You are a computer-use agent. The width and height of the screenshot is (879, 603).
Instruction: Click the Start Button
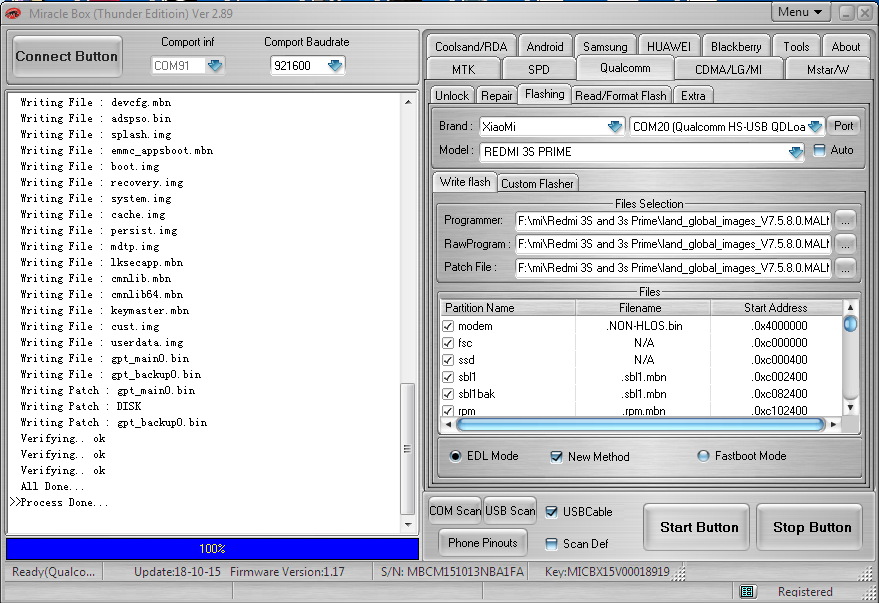point(698,527)
